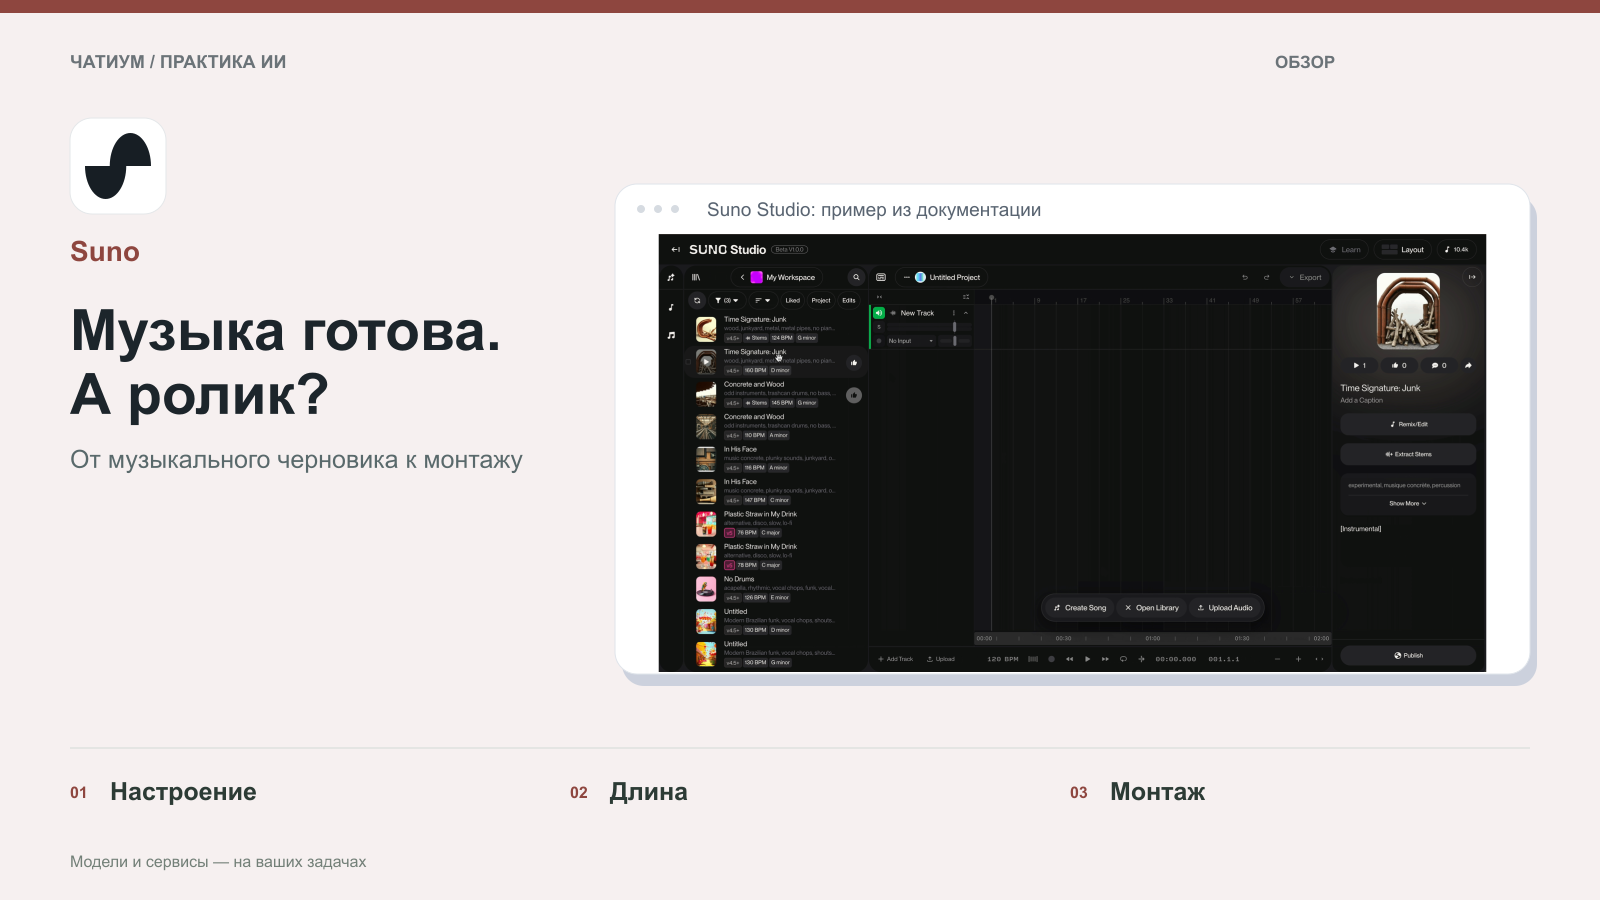Open the sort order dropdown
This screenshot has width=1600, height=900.
tap(762, 300)
